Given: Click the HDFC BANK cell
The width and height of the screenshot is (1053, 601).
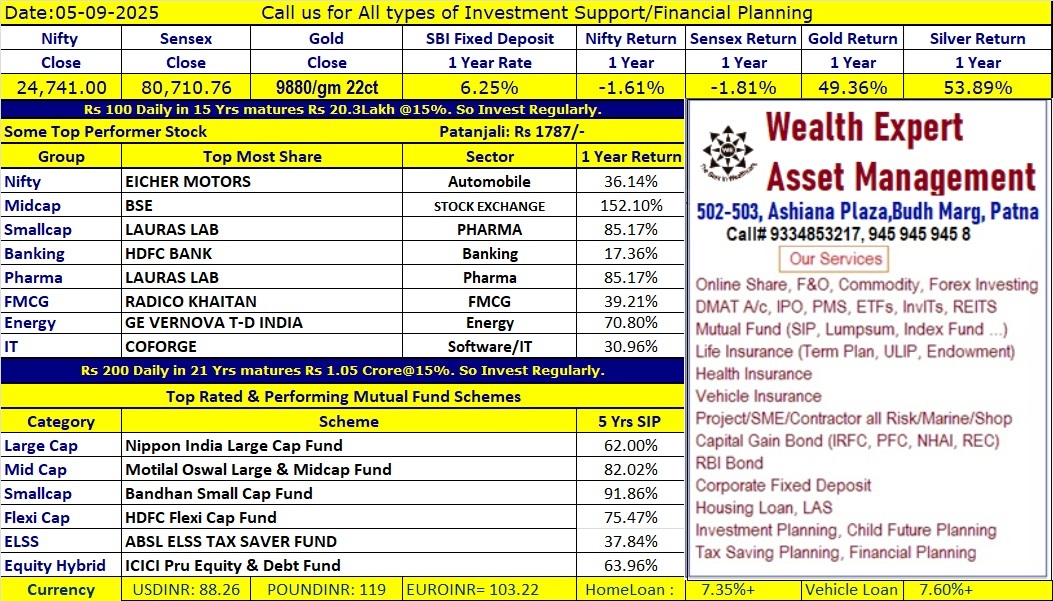Looking at the screenshot, I should (262, 254).
